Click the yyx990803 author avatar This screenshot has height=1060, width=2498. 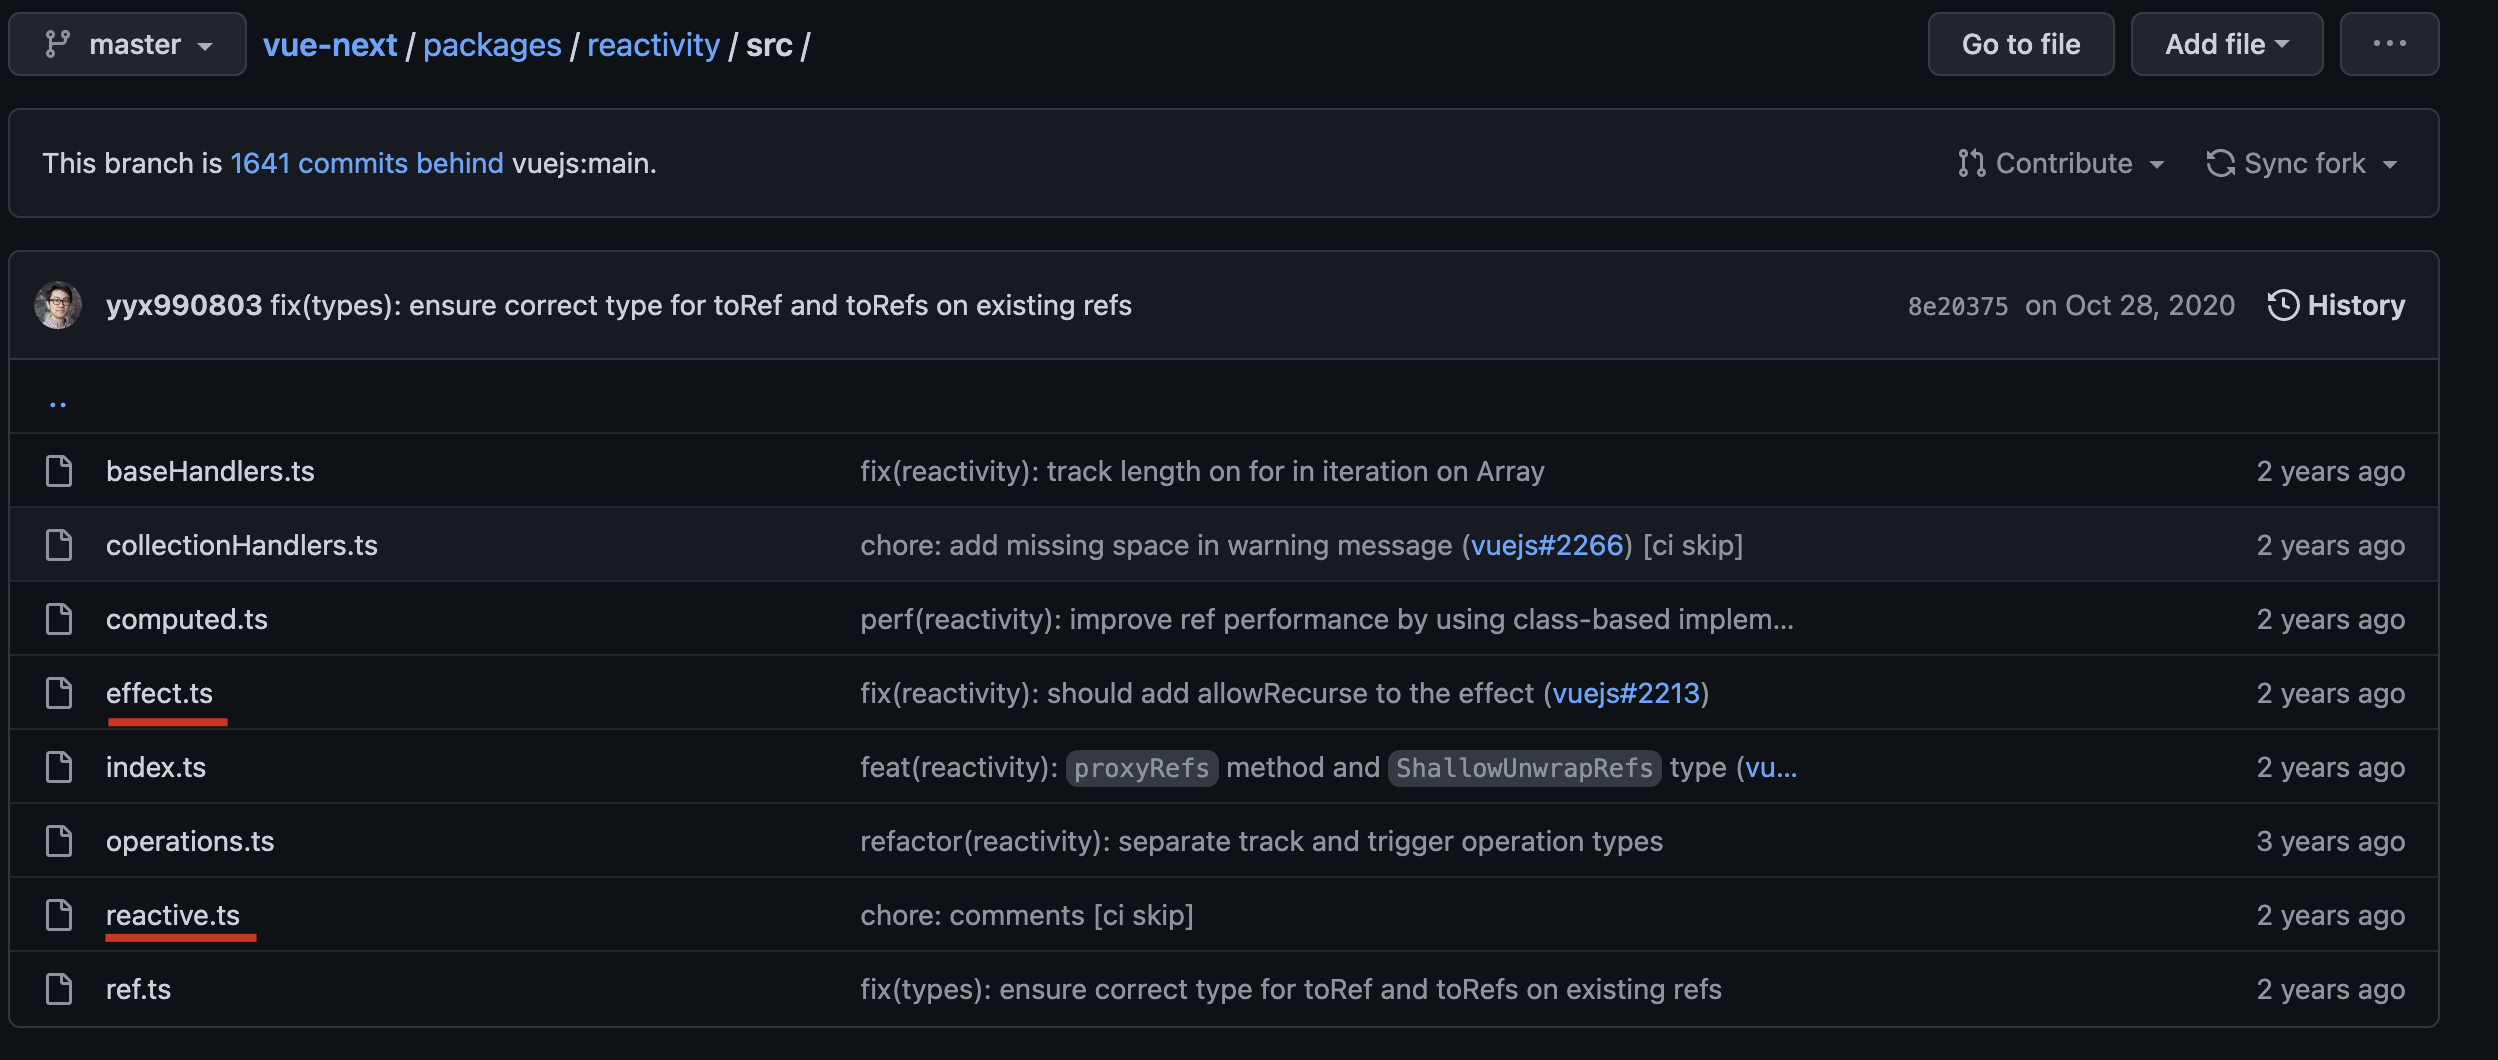58,305
